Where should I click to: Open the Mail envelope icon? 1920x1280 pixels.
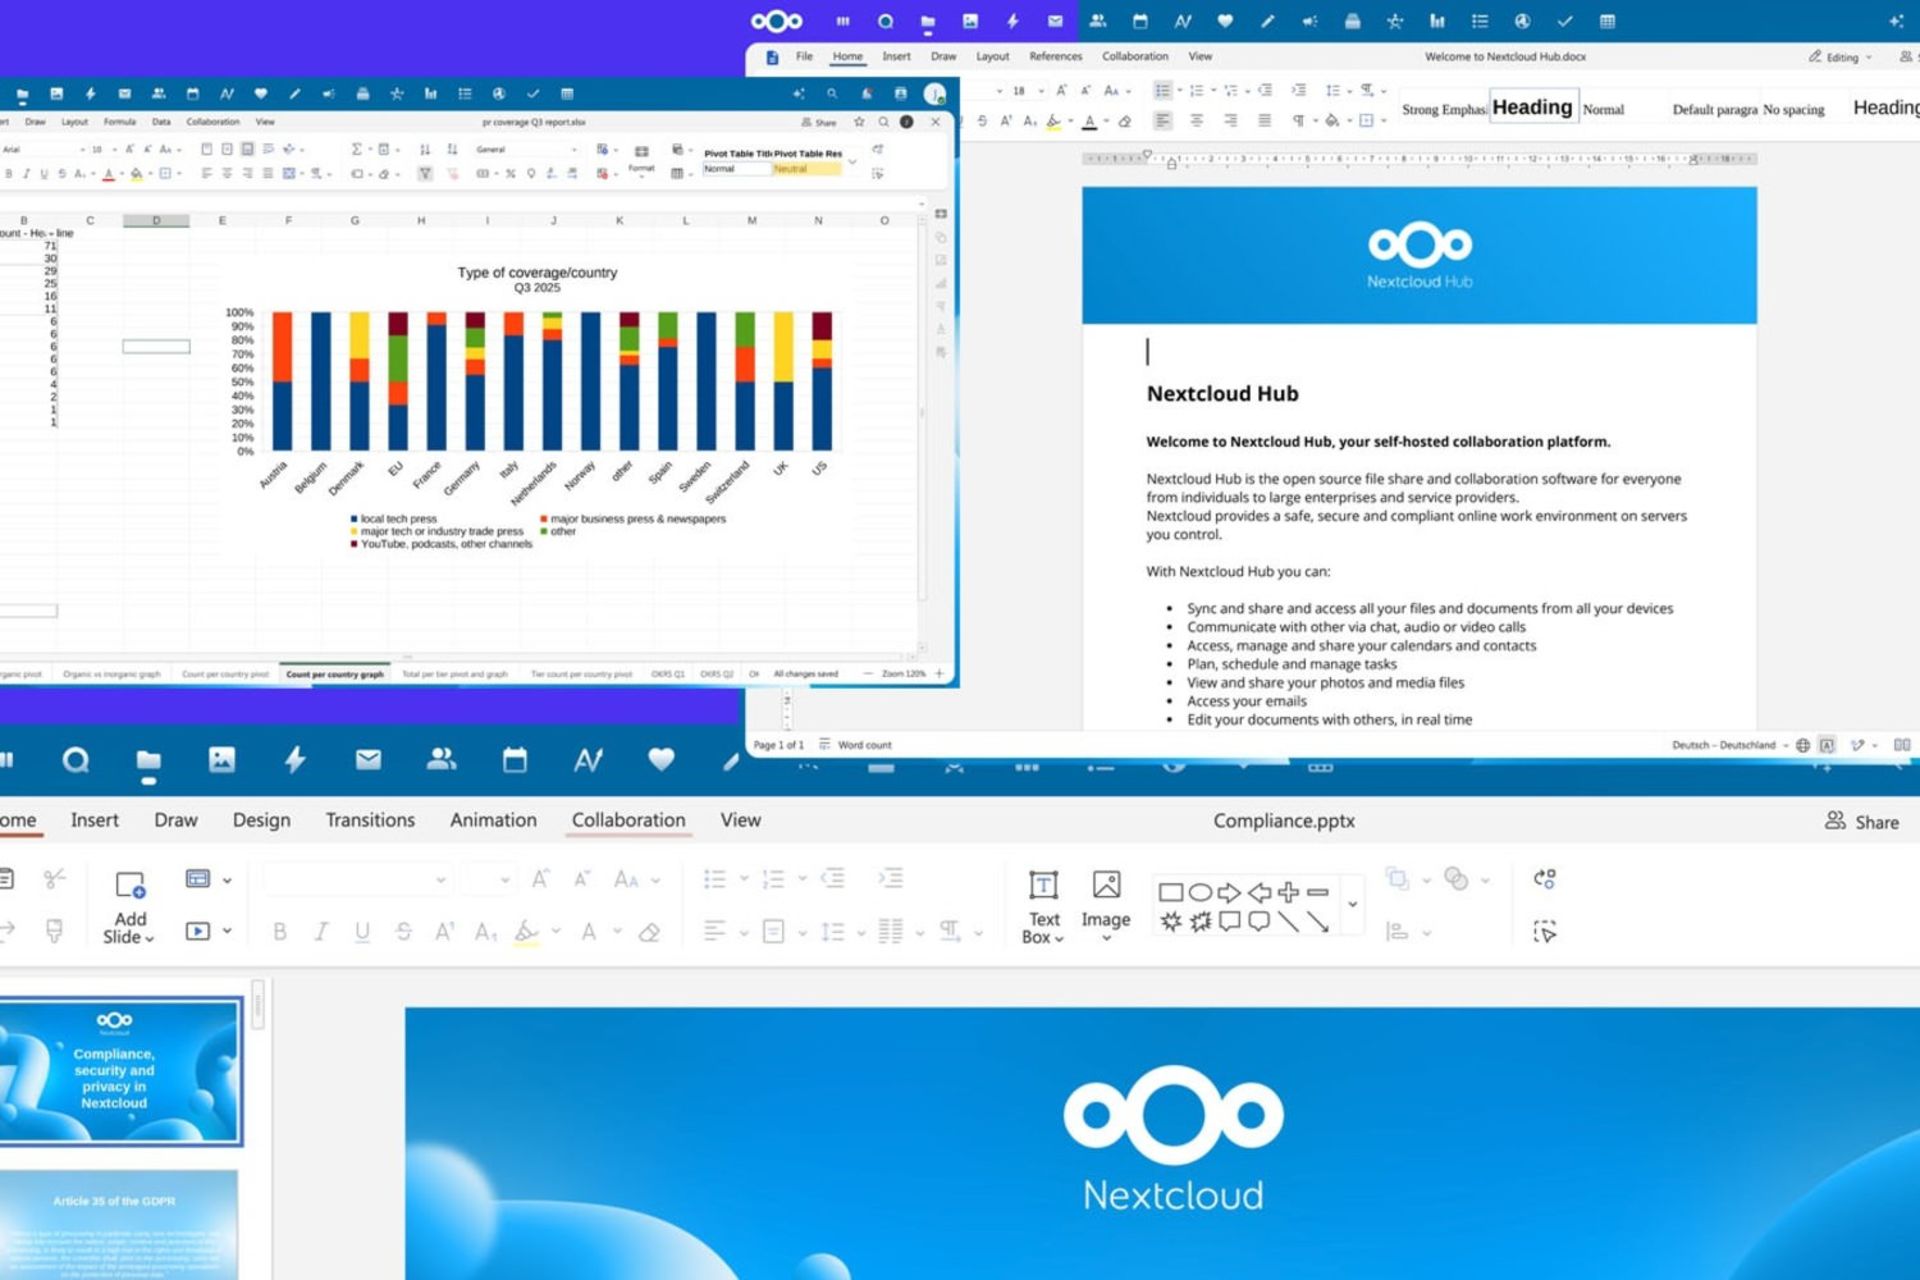[368, 760]
